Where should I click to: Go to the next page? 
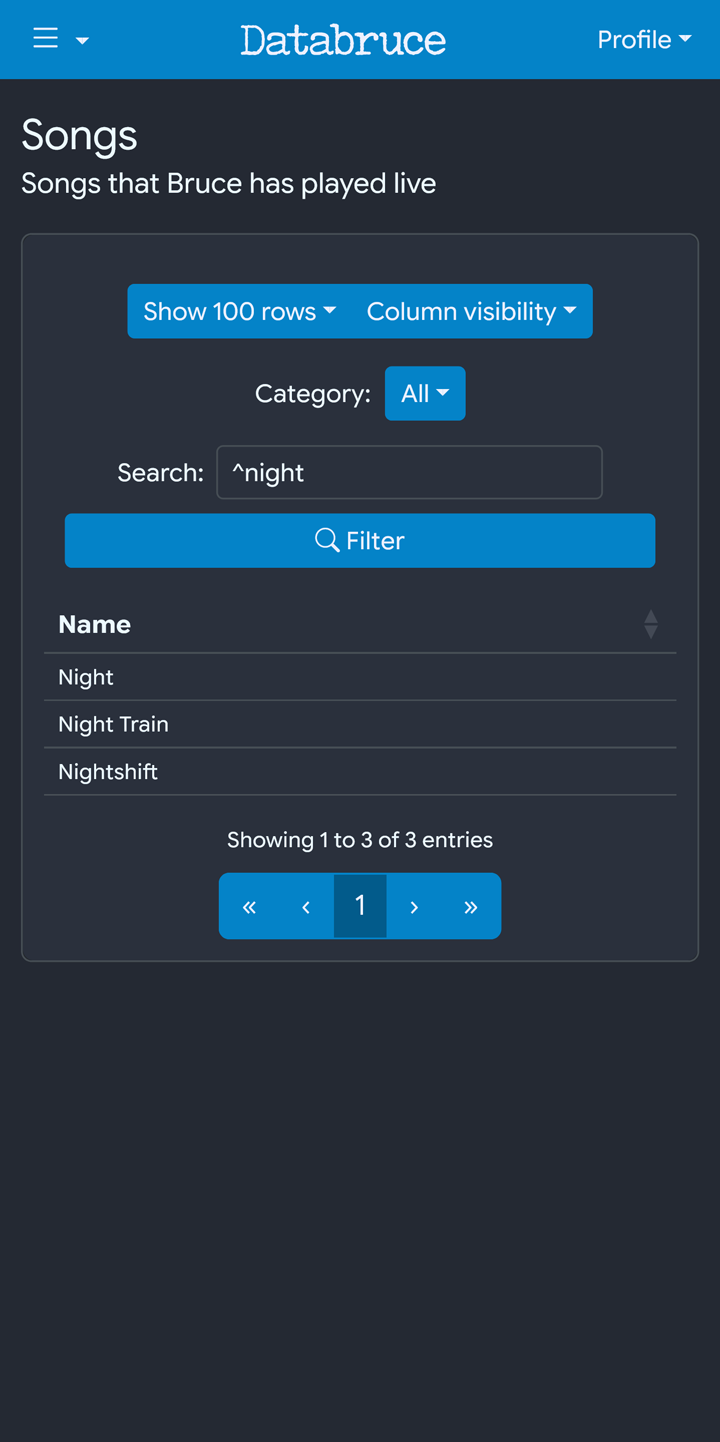pyautogui.click(x=414, y=907)
